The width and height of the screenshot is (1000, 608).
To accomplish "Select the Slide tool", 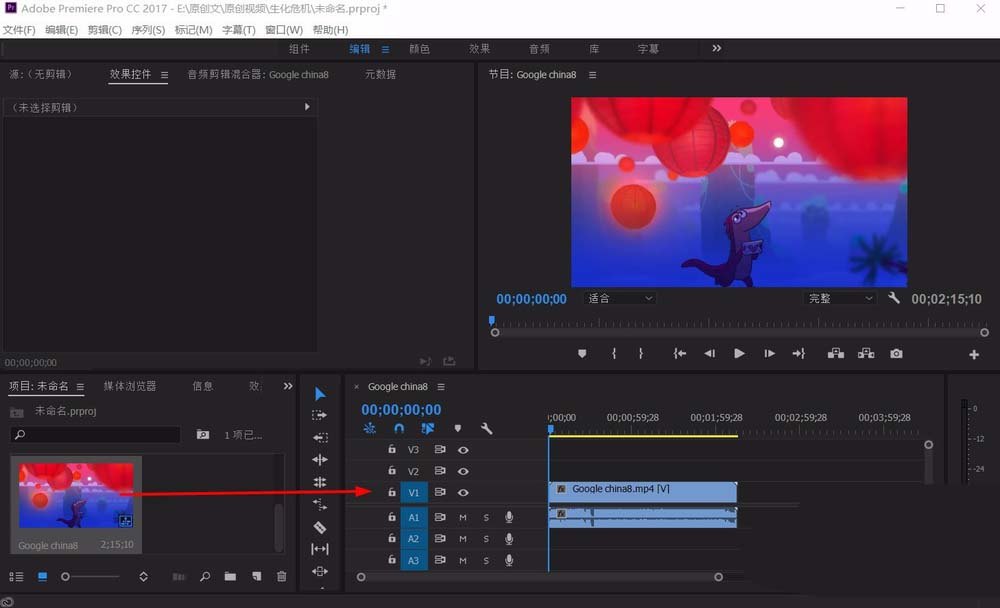I will [x=320, y=571].
